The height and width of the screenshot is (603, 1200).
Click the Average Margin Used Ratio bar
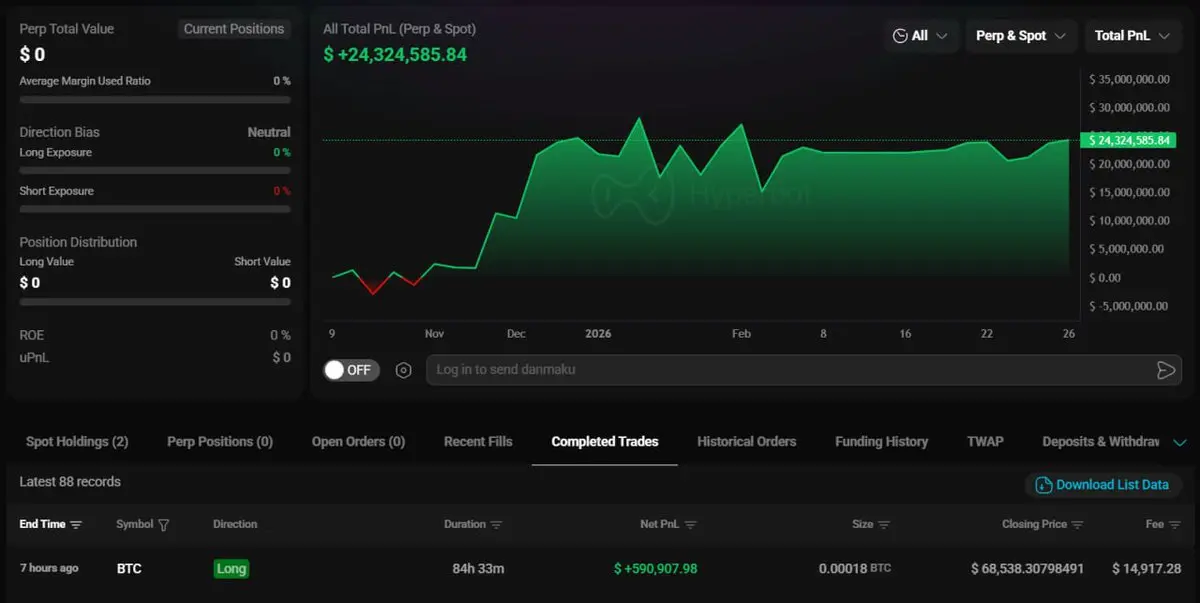[155, 100]
